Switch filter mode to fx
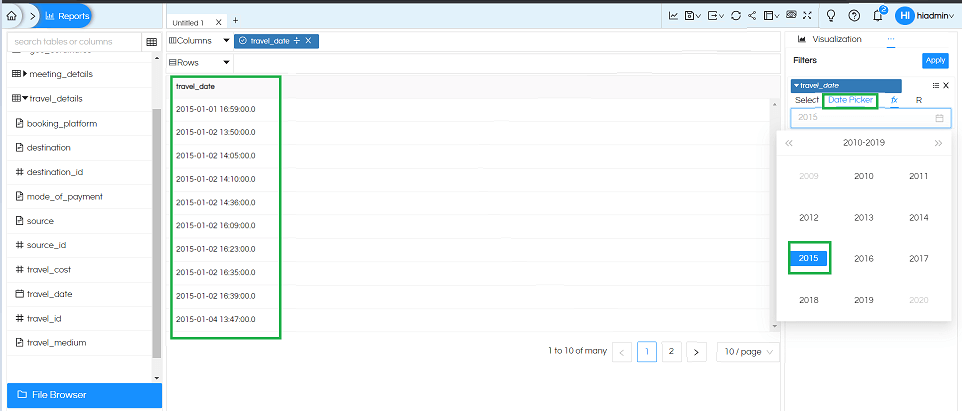This screenshot has width=962, height=411. point(895,100)
